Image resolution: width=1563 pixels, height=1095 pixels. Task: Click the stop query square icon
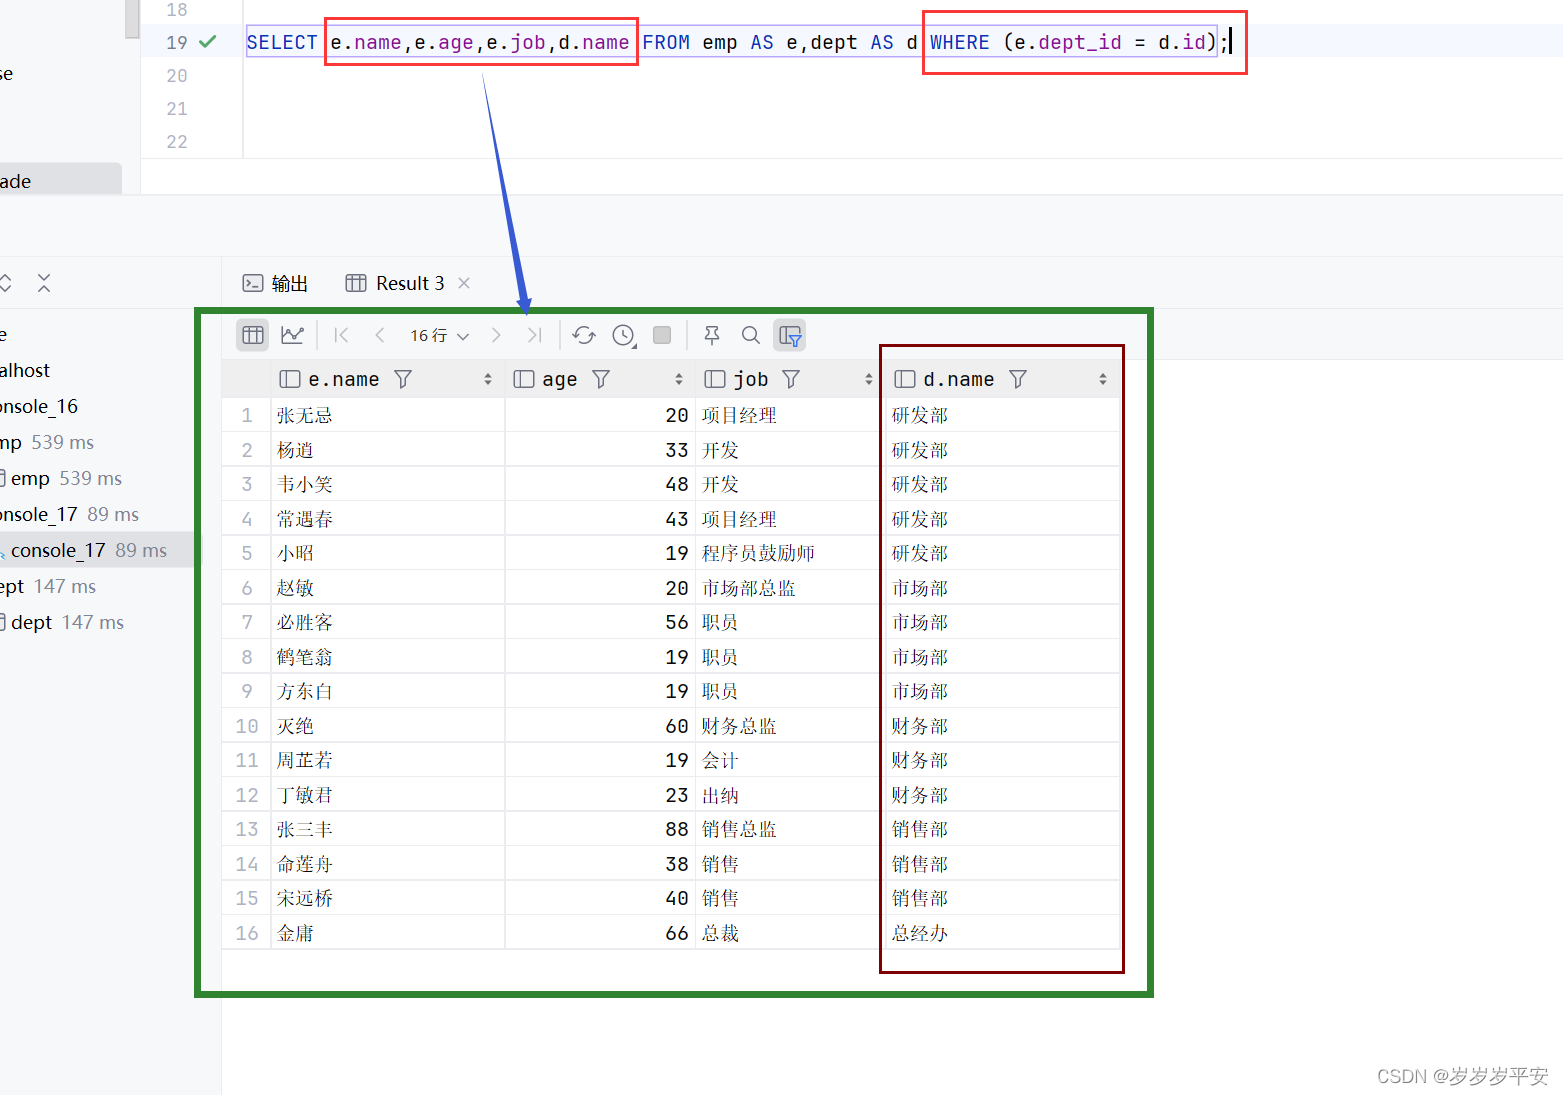tap(662, 335)
